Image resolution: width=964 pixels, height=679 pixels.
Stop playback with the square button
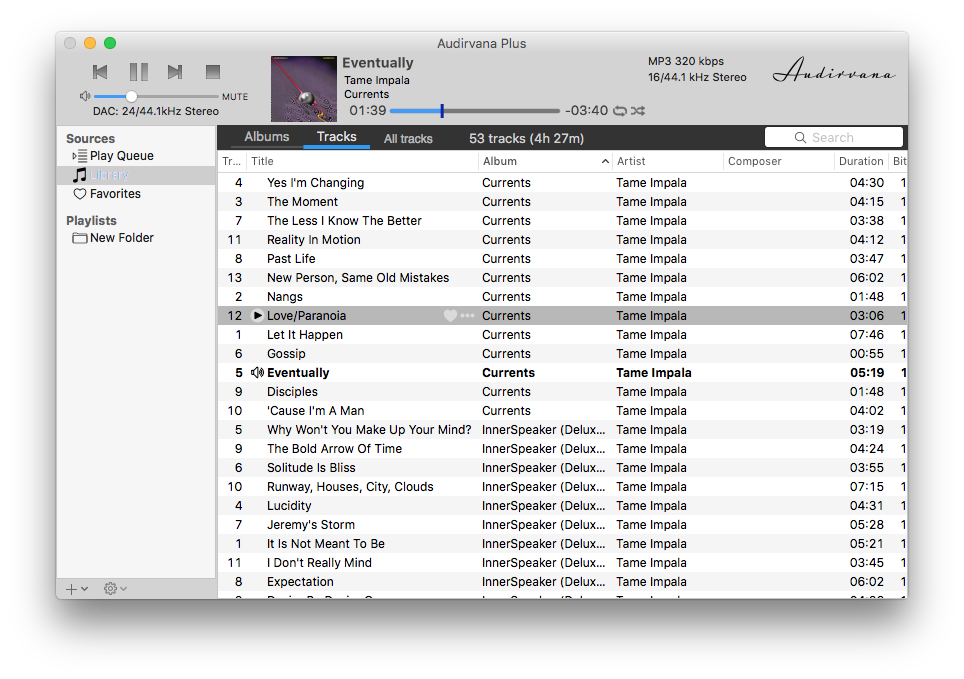pos(213,72)
